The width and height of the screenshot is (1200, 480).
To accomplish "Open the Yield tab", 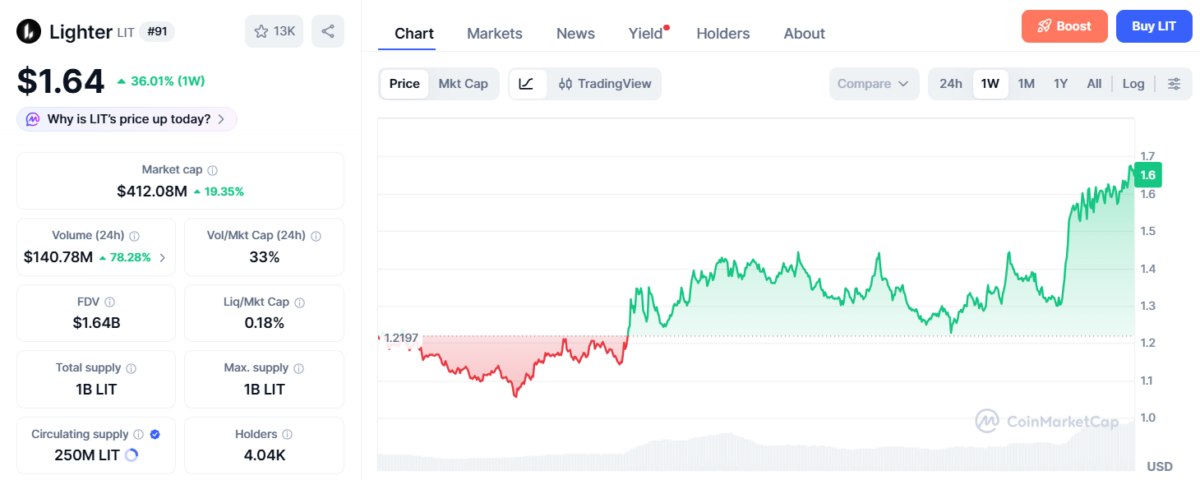I will (x=646, y=33).
